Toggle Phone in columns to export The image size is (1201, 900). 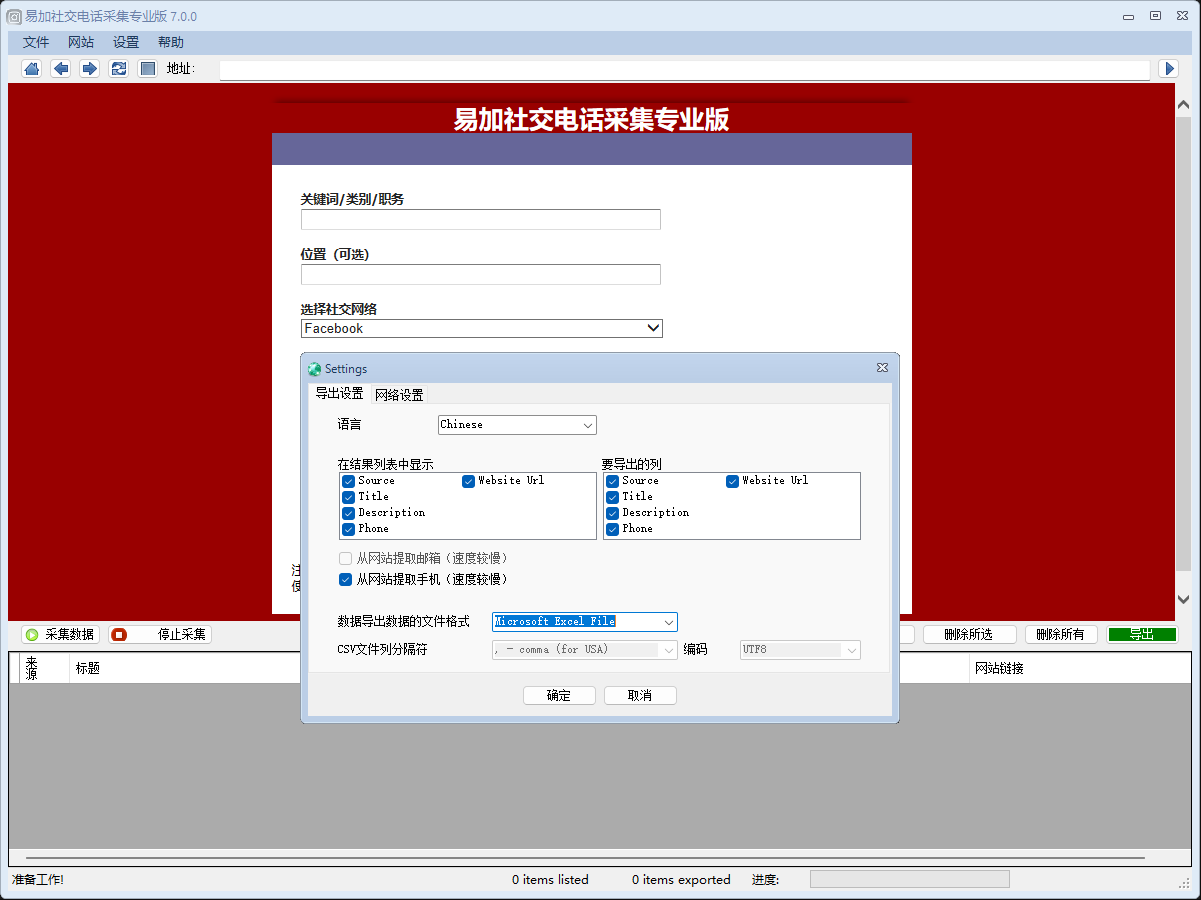pos(612,529)
